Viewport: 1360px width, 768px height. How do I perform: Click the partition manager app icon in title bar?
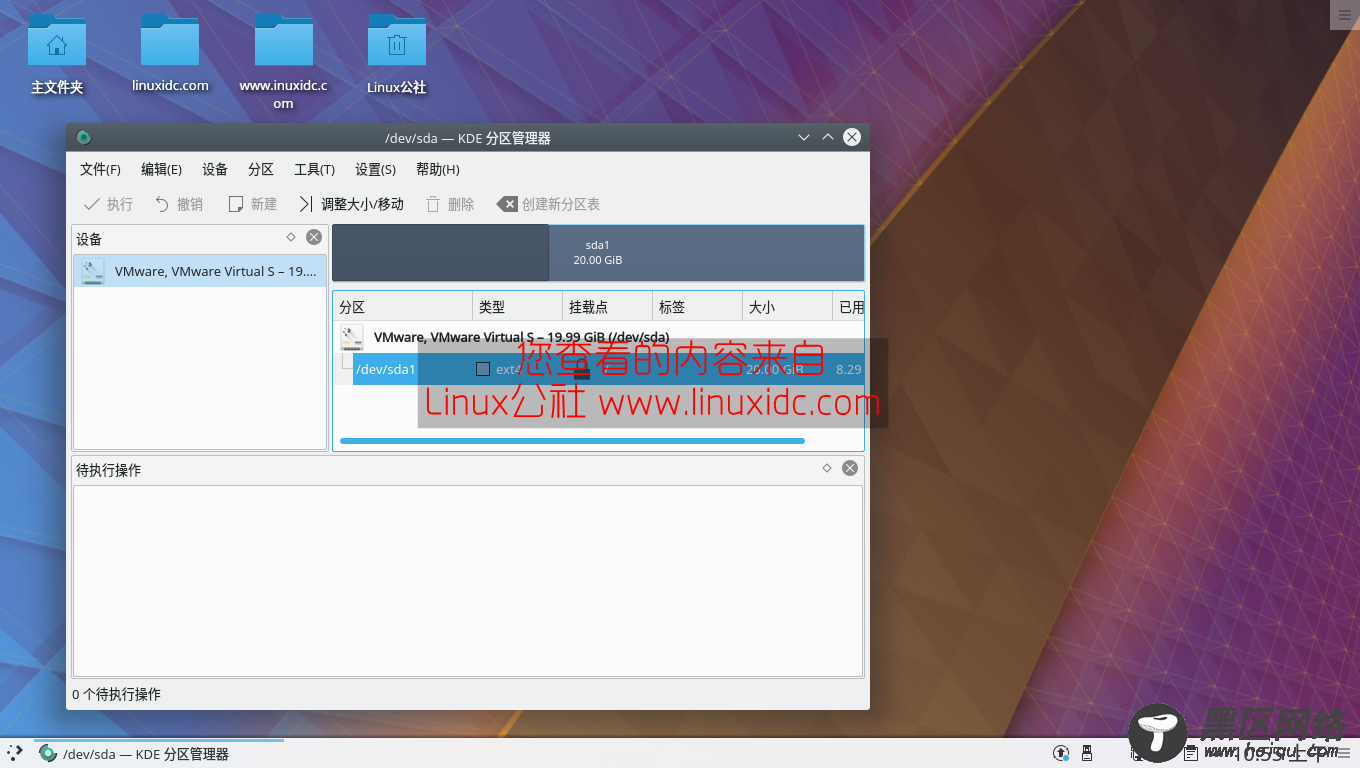tap(84, 137)
